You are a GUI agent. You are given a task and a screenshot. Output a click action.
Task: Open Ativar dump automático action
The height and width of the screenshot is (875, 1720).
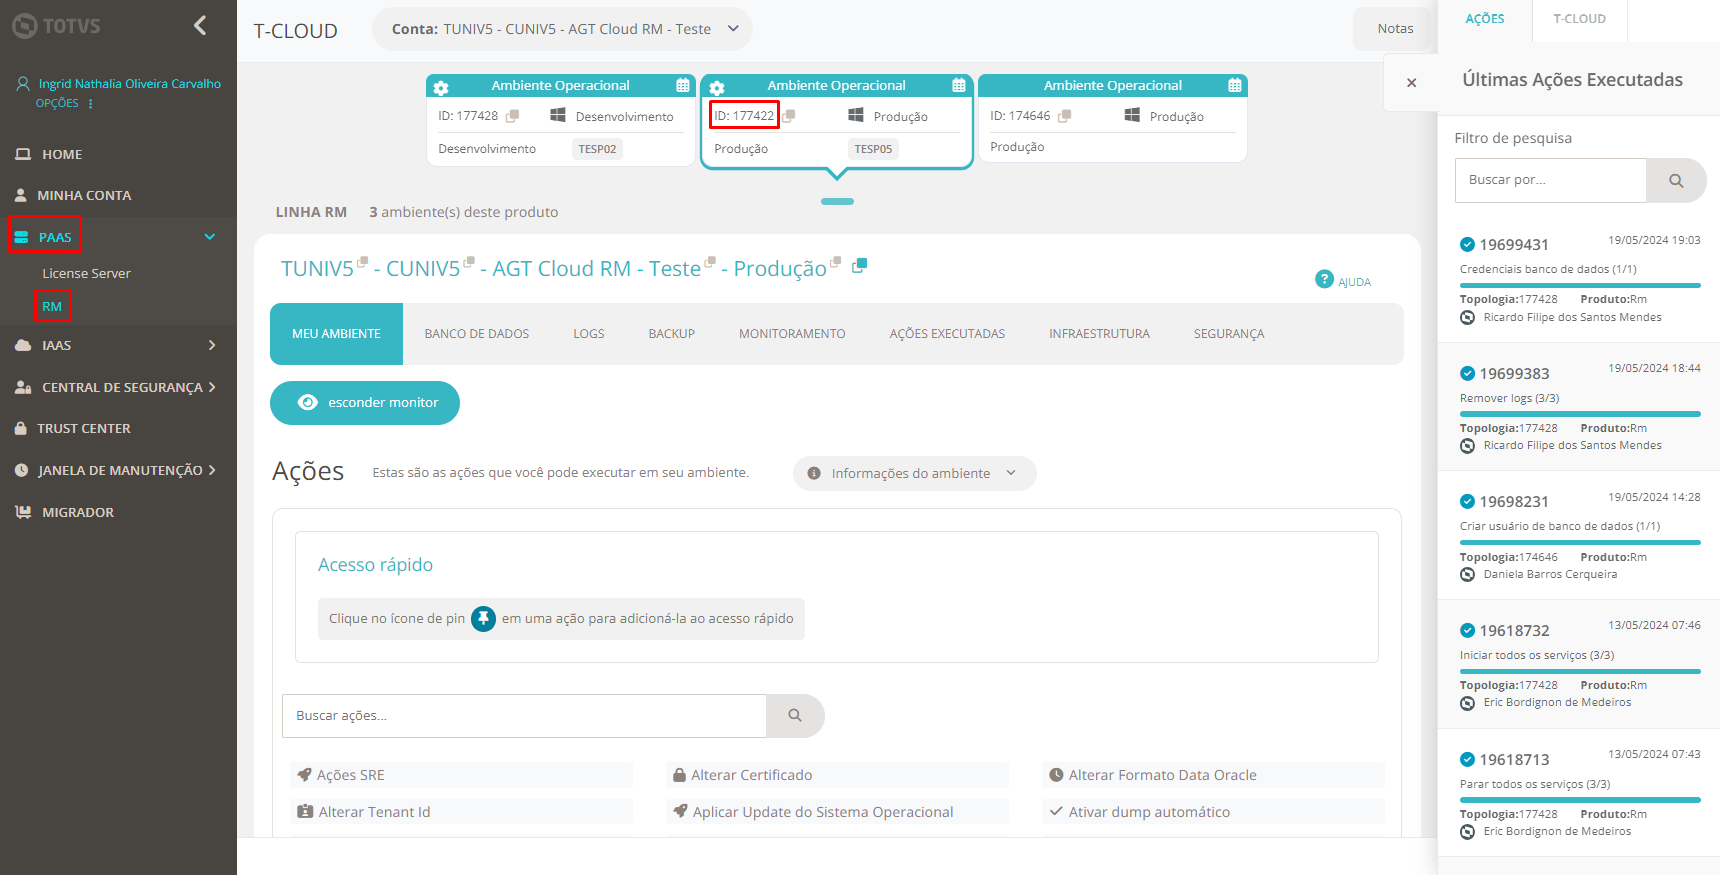[x=1213, y=812]
